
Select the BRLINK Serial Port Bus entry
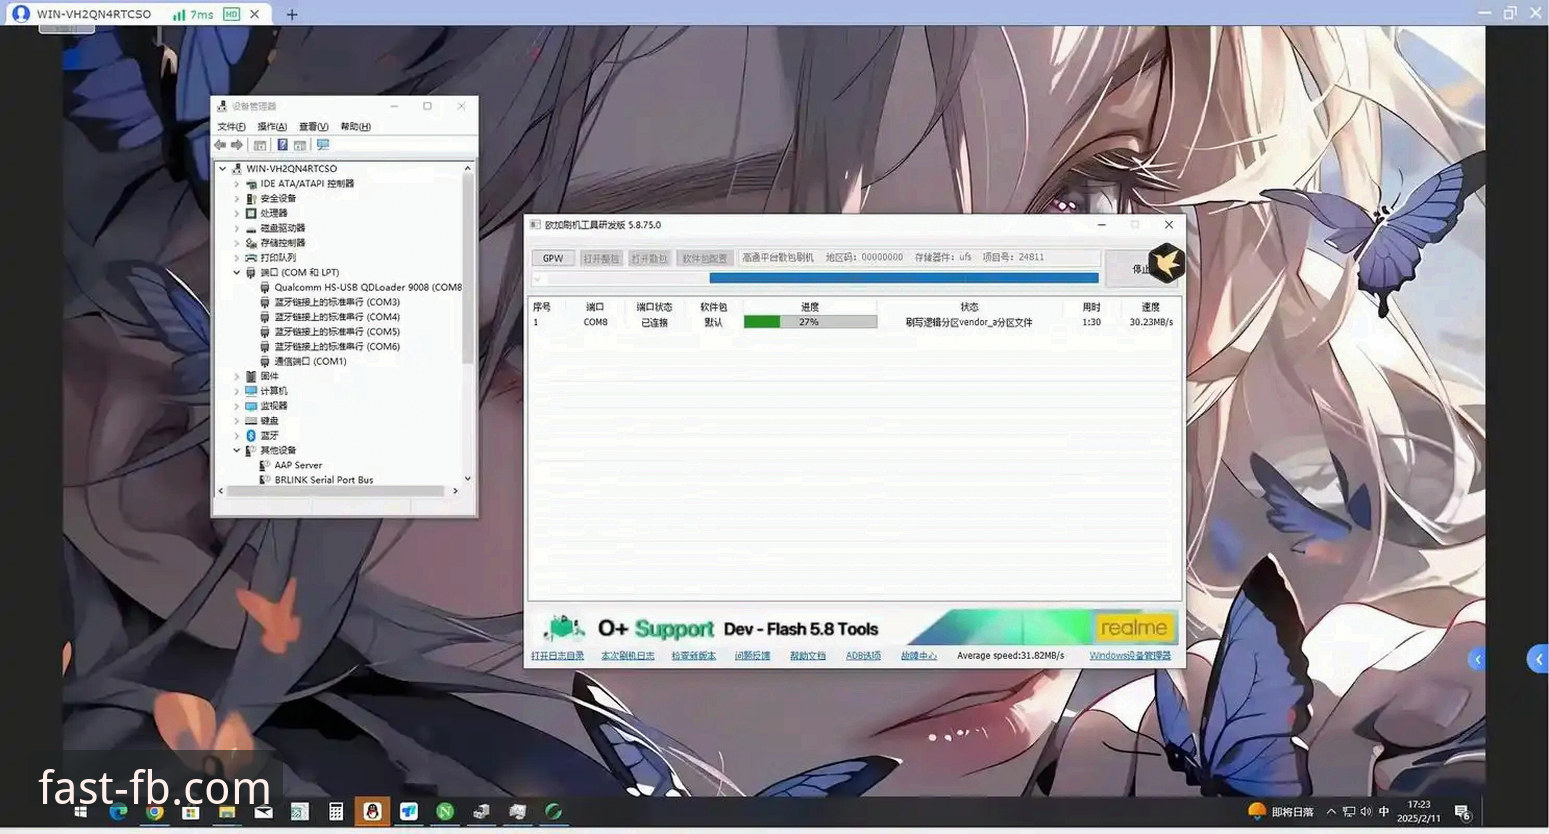click(x=324, y=480)
